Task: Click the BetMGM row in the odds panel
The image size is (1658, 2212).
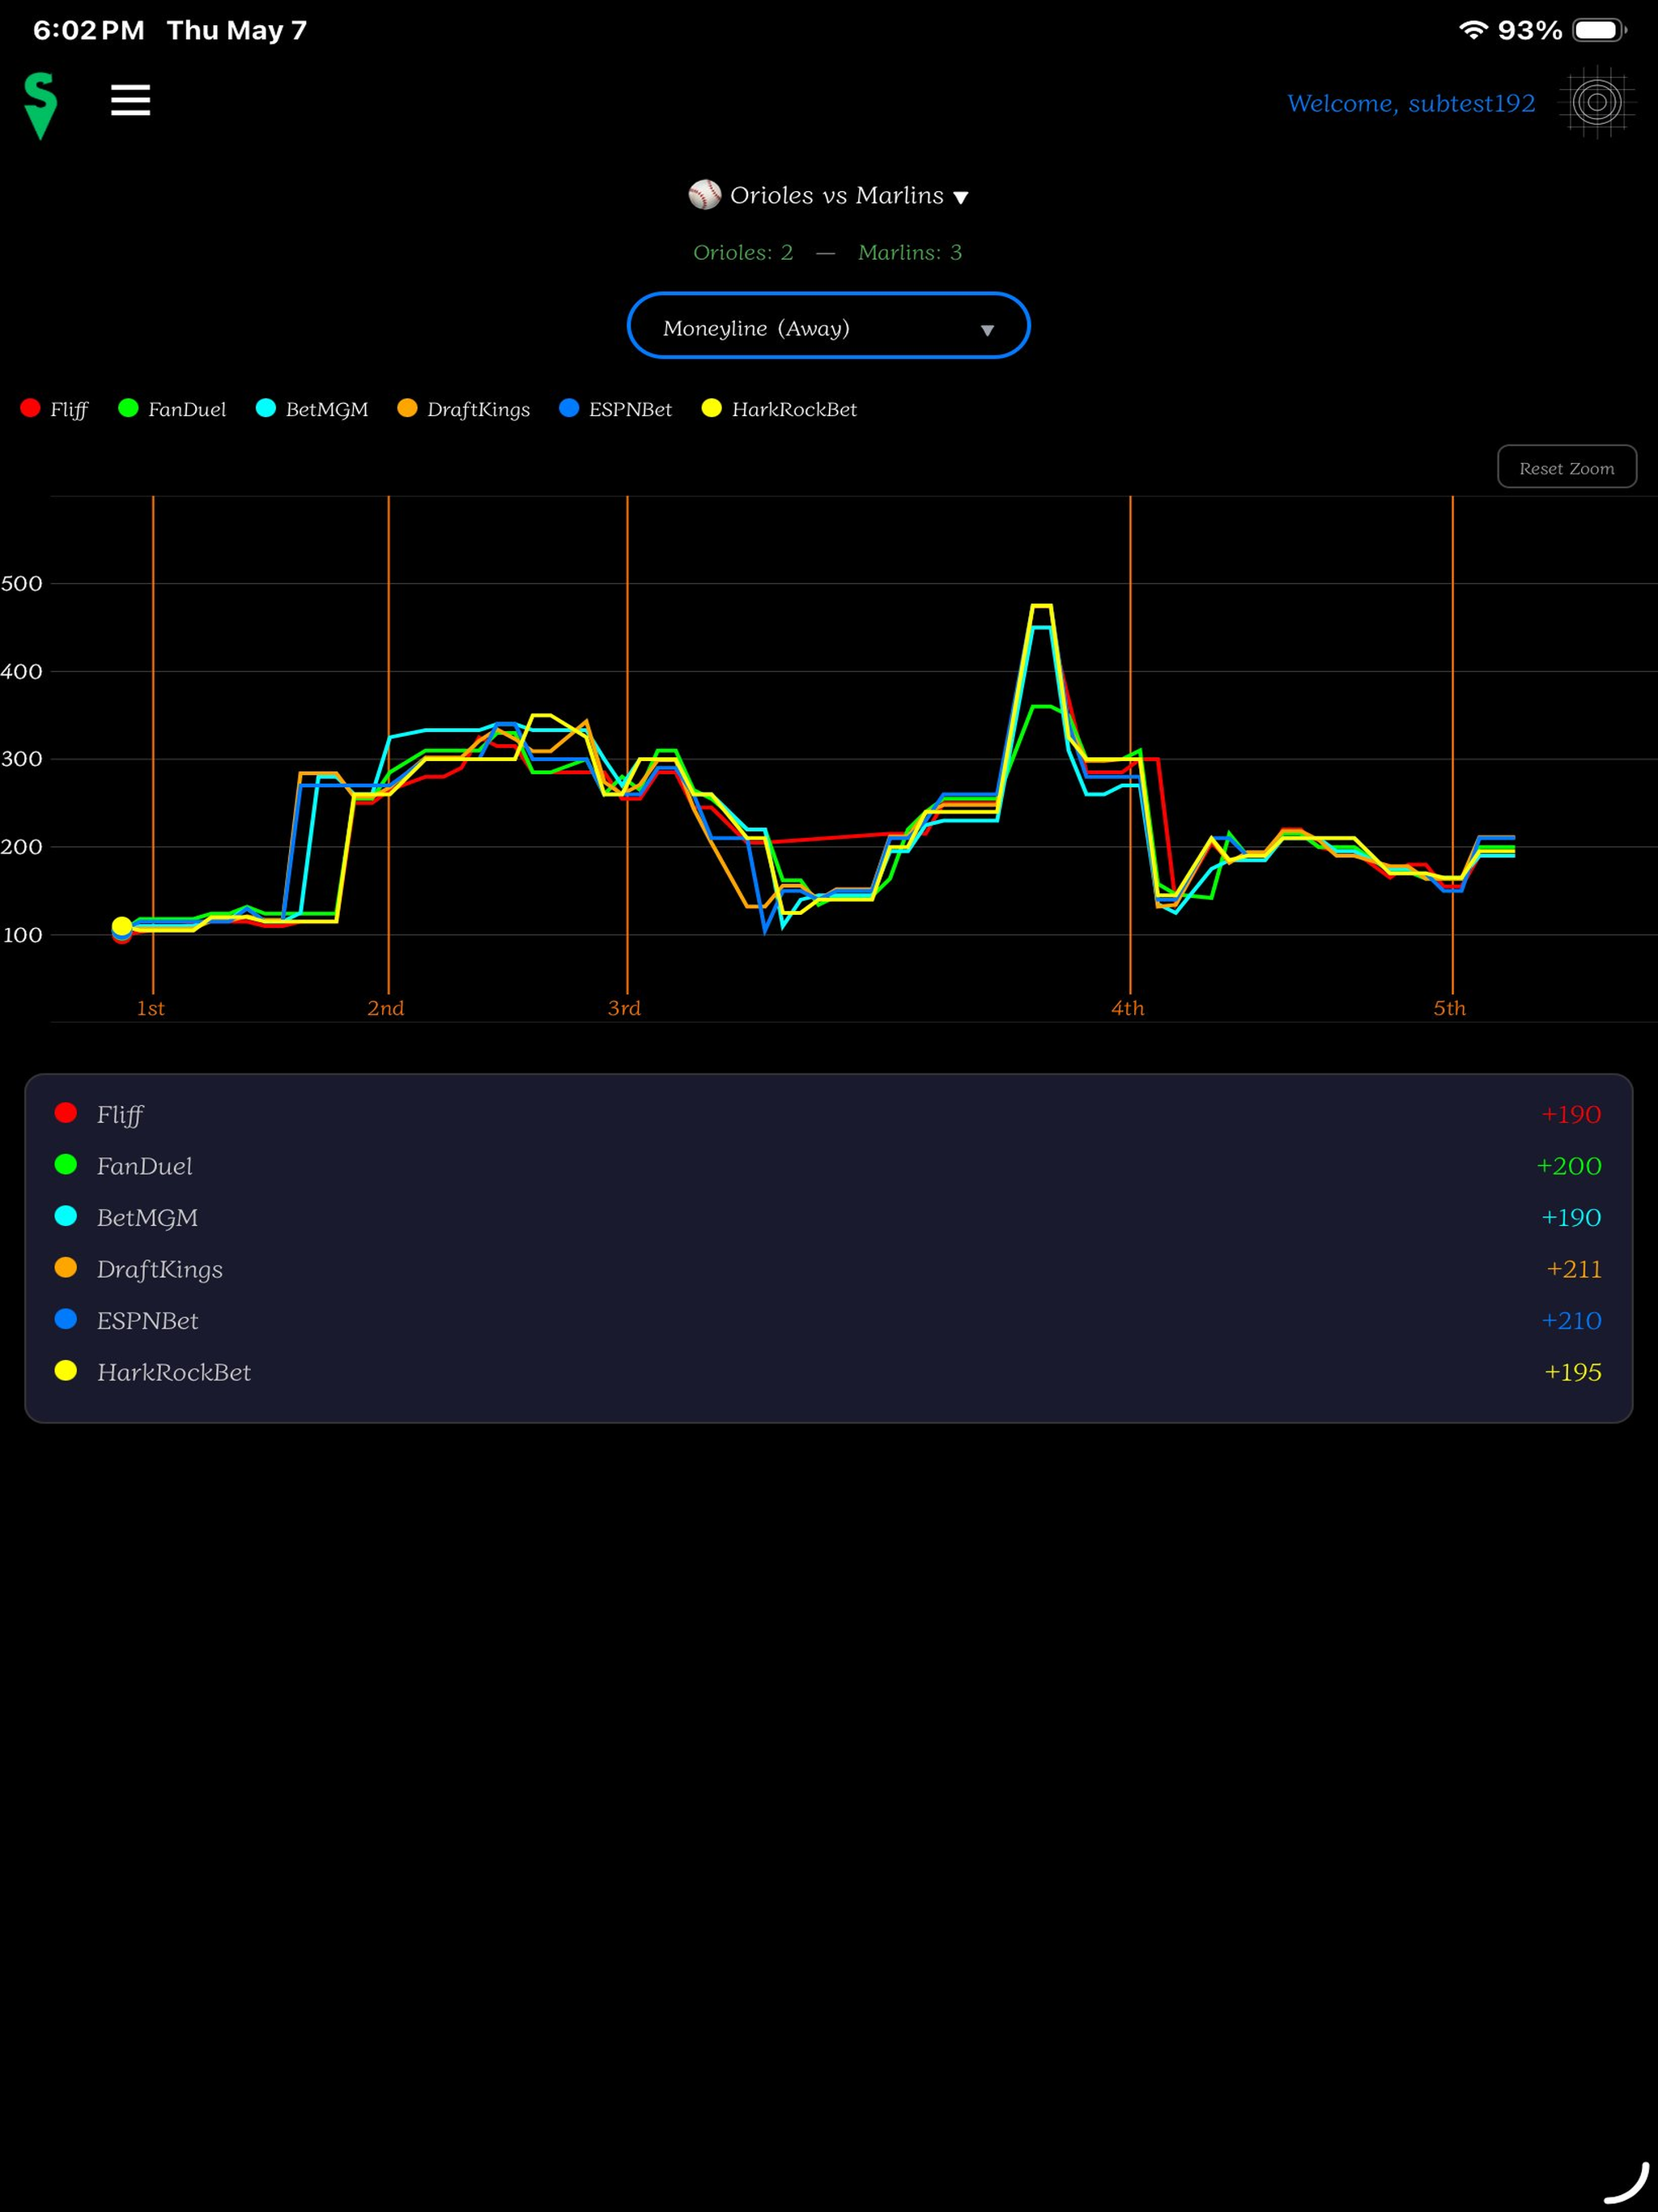Action: point(828,1217)
